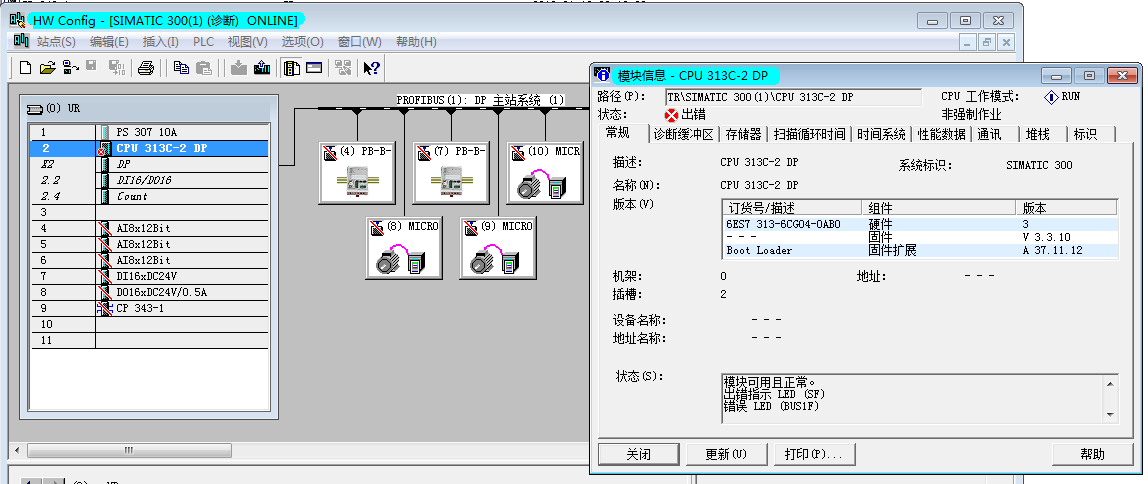Print the configuration with the printer icon
Viewport: 1148px width, 484px height.
pos(146,68)
